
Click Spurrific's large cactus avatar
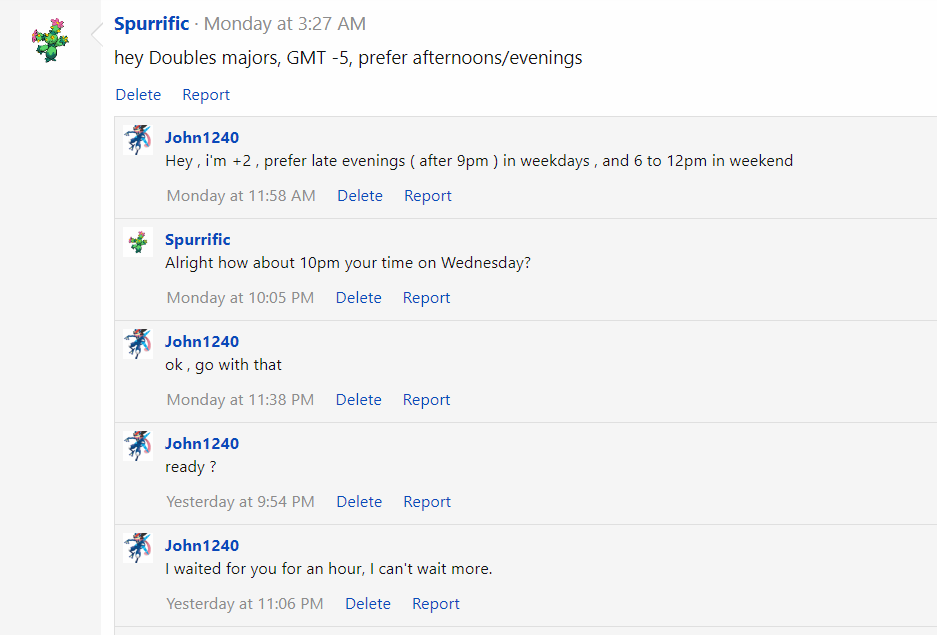(50, 40)
